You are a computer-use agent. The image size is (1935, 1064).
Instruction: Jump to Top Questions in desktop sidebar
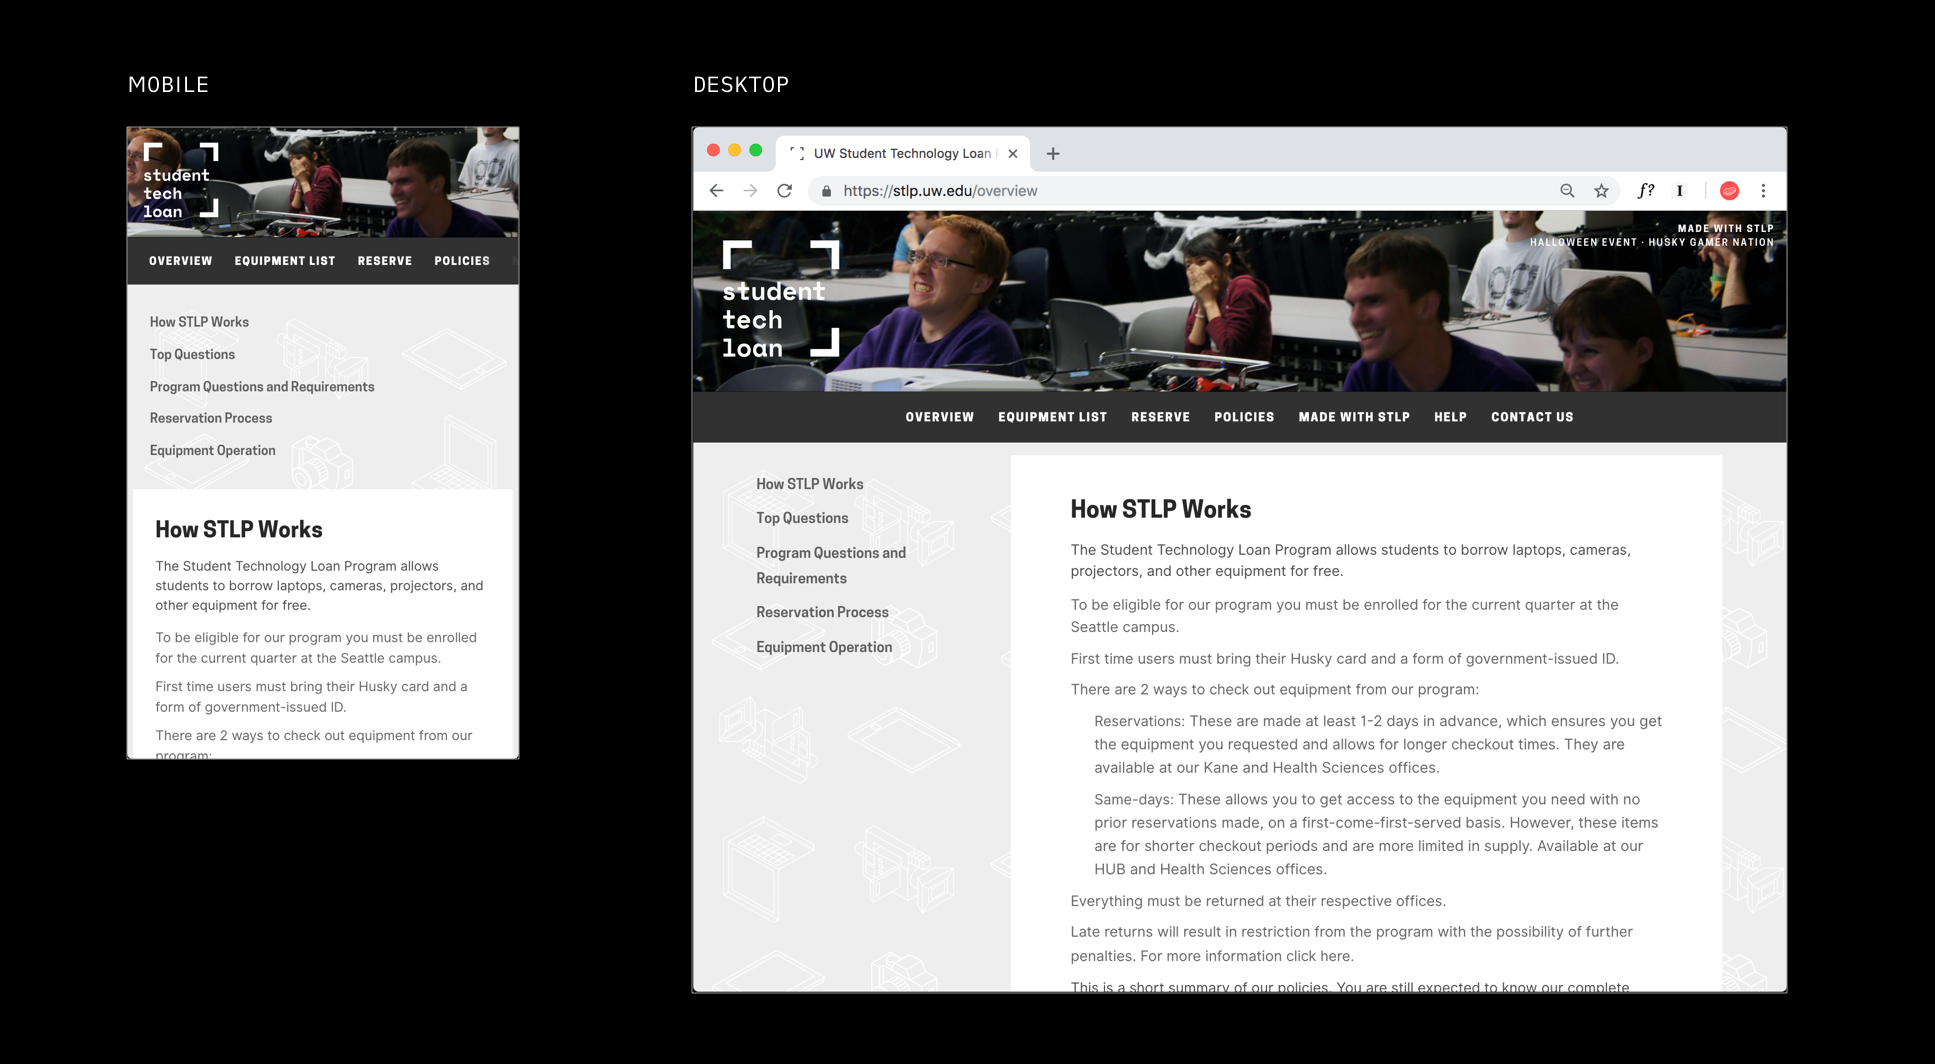click(802, 518)
